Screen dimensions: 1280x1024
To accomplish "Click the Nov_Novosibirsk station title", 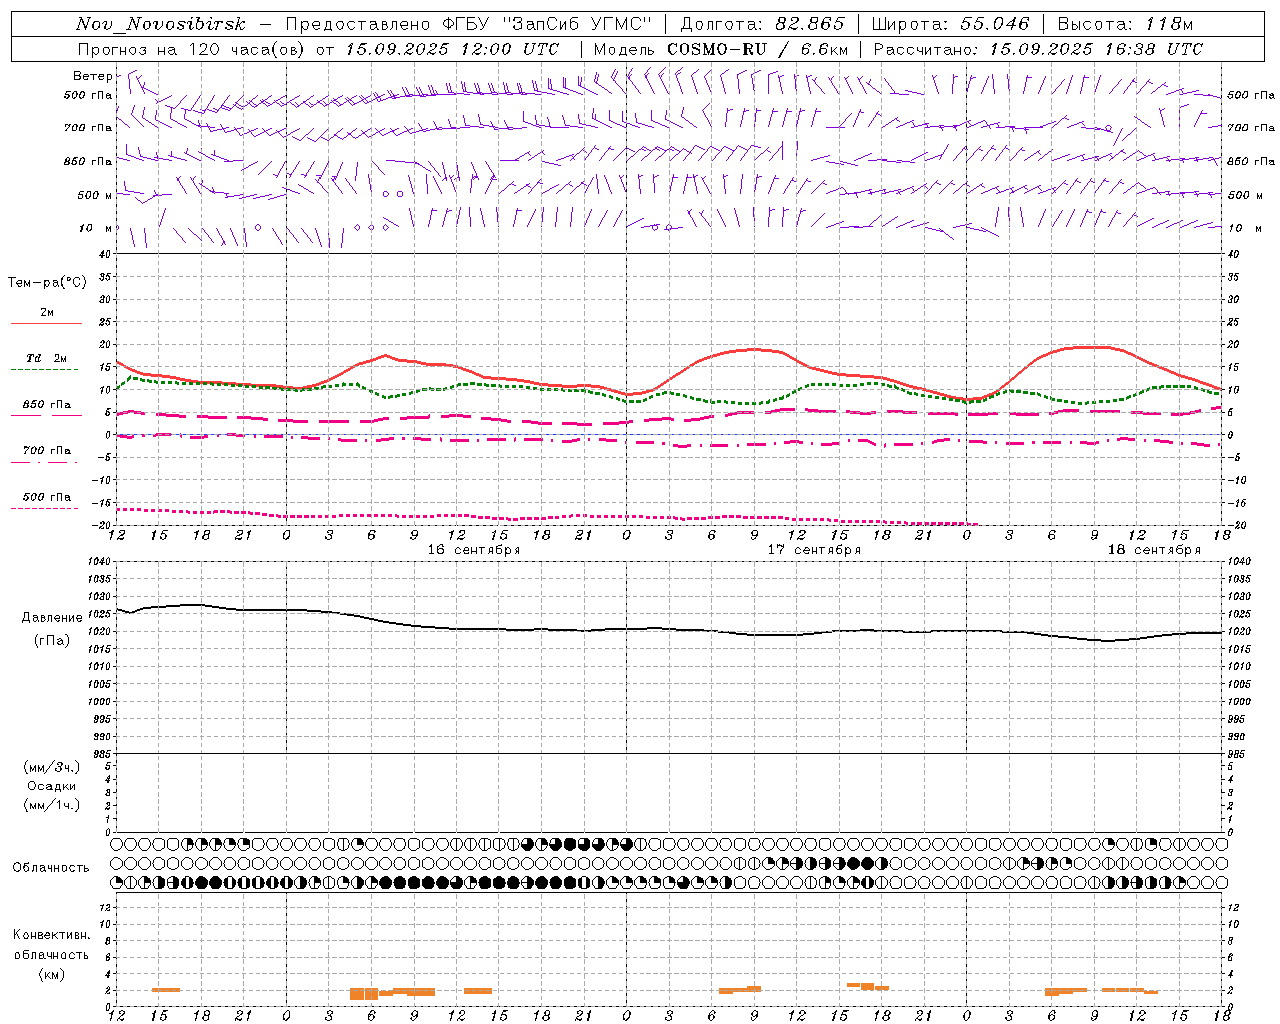I will 161,24.
